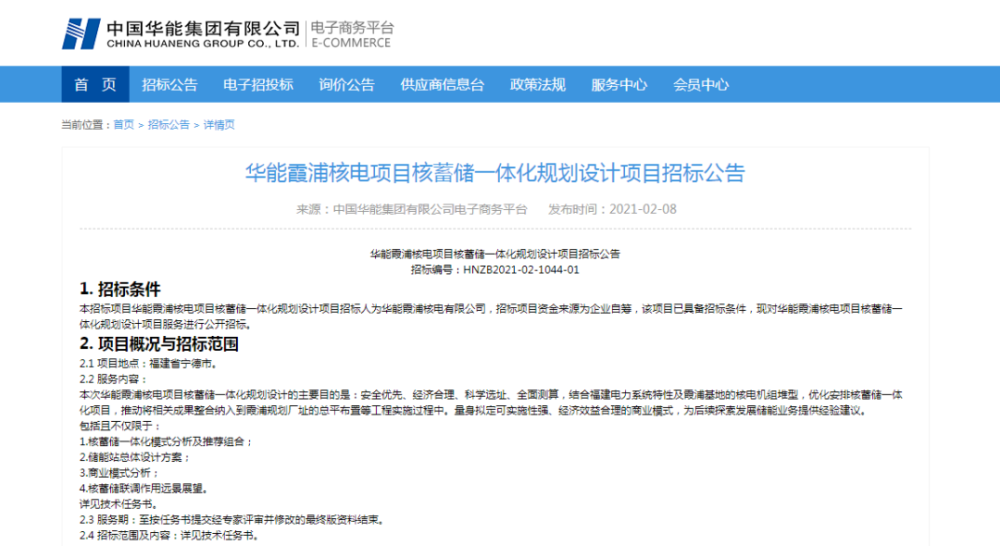Click the blue announcement title heading
Image resolution: width=1000 pixels, height=546 pixels.
tap(495, 173)
